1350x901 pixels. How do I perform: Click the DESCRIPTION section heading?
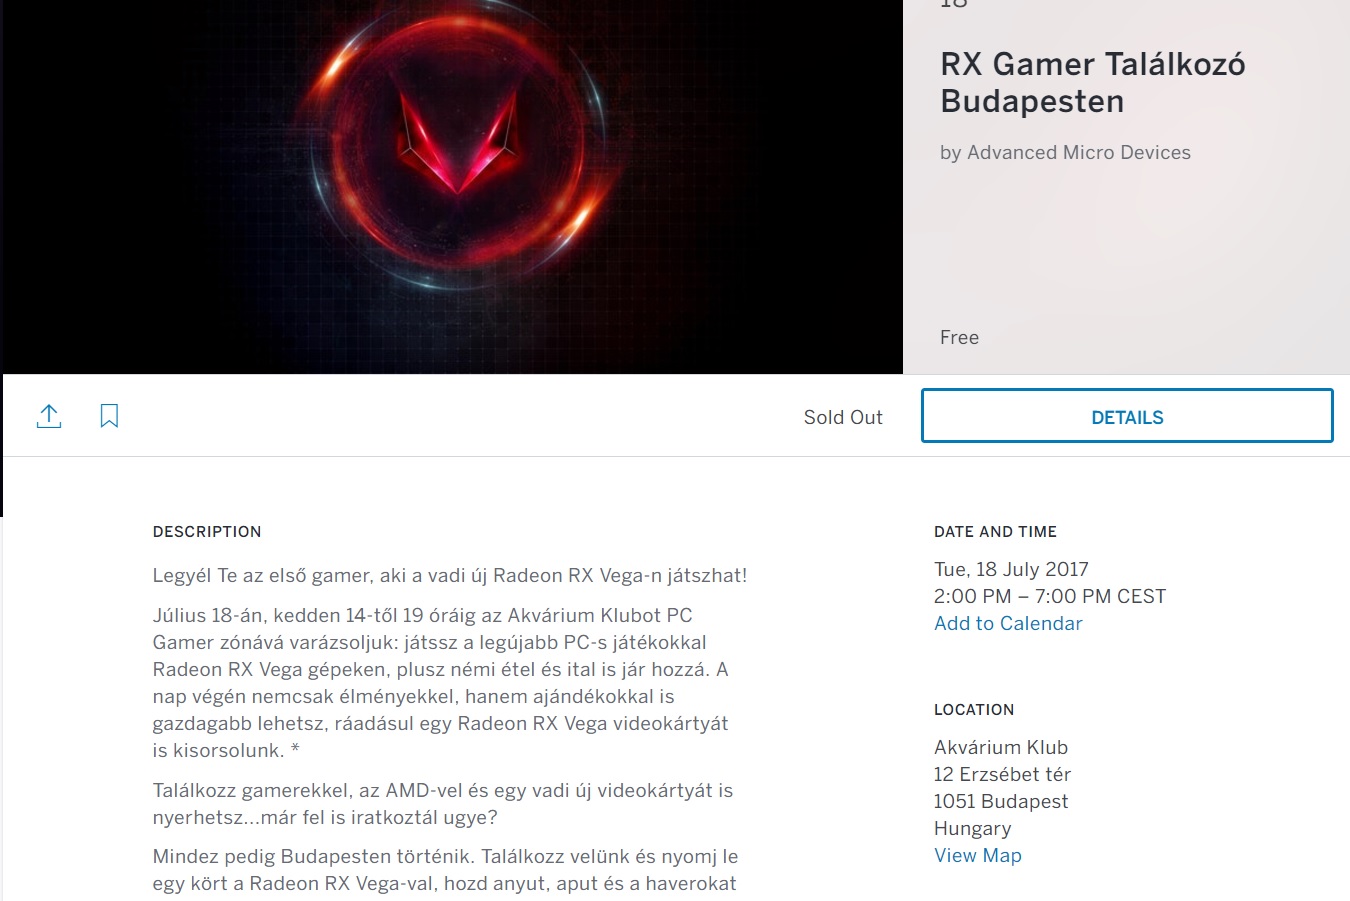[x=207, y=532]
